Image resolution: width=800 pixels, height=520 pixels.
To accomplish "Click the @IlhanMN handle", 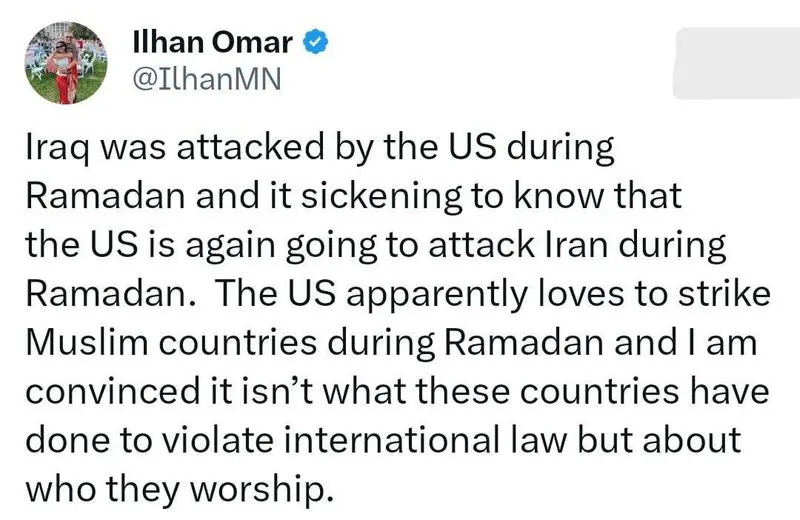I will point(195,78).
